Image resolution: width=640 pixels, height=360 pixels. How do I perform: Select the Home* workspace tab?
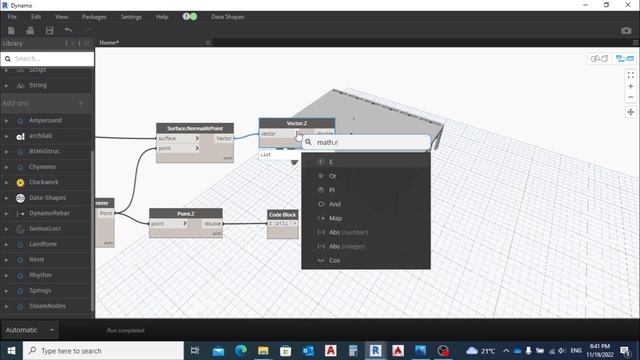[x=109, y=42]
